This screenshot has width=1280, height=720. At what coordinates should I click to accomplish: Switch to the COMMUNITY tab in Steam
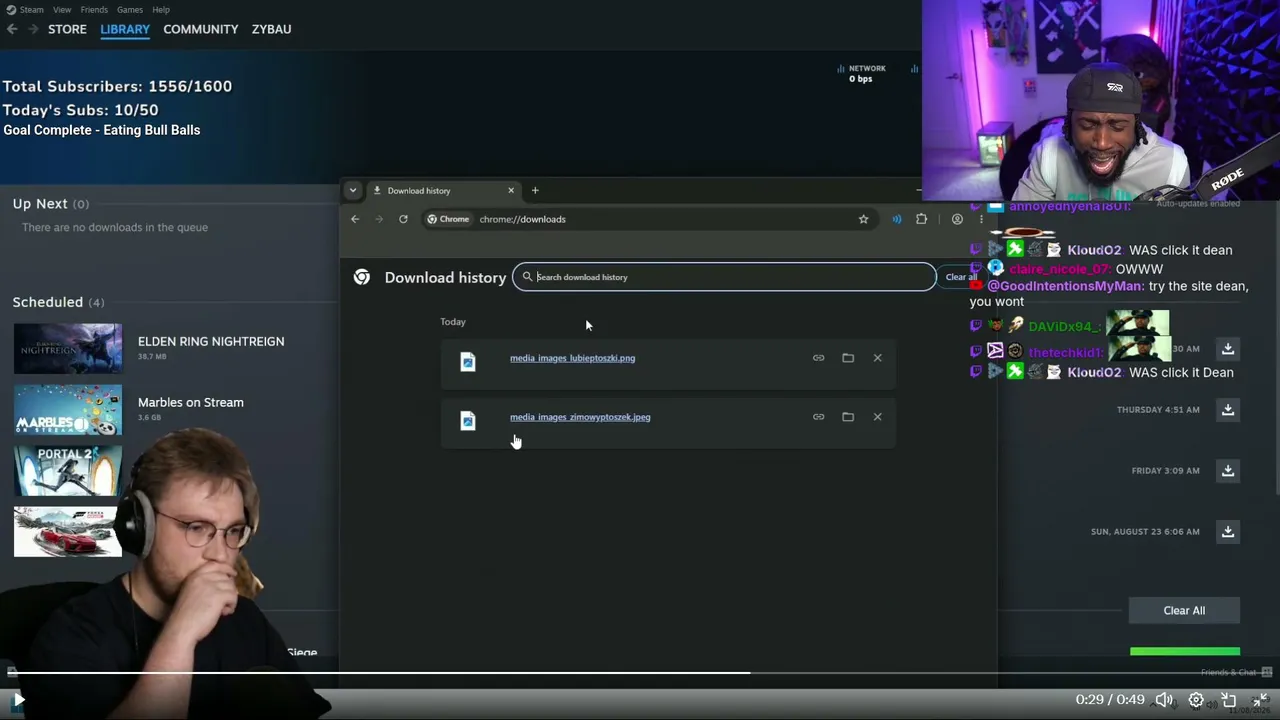tap(200, 29)
